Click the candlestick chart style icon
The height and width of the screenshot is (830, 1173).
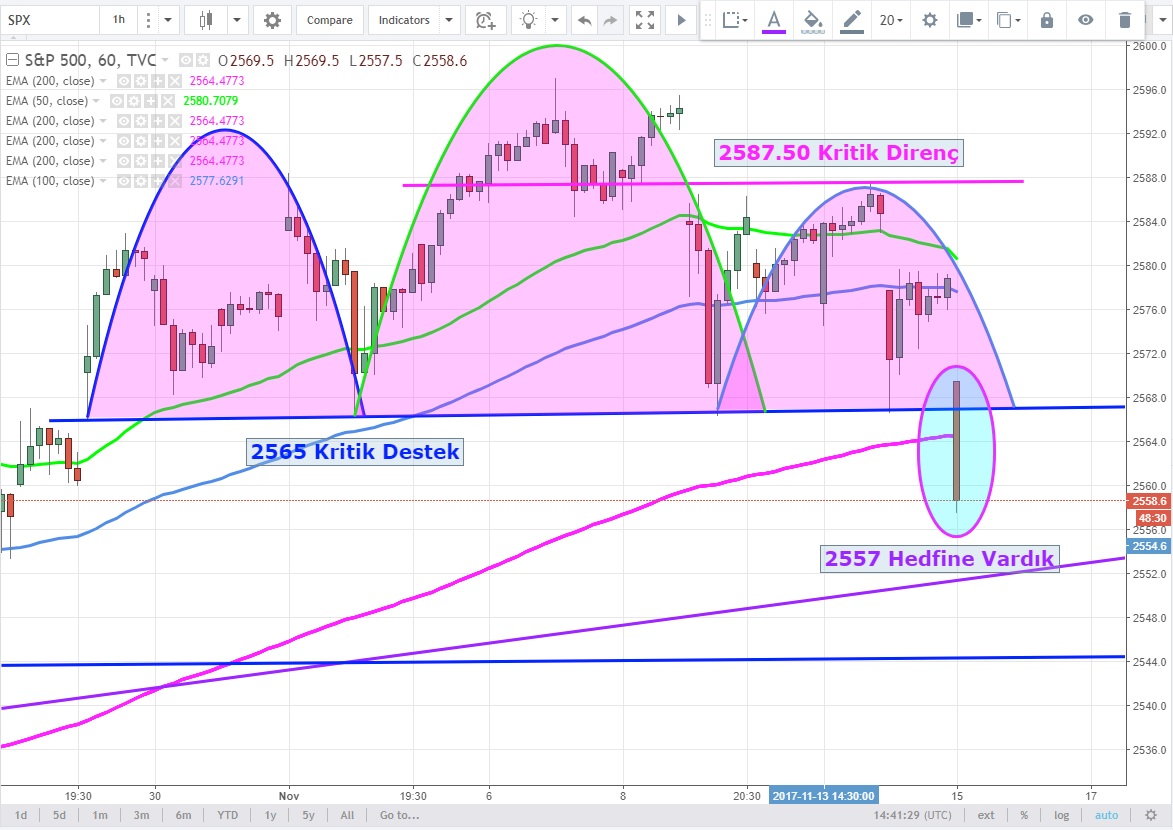[x=207, y=20]
